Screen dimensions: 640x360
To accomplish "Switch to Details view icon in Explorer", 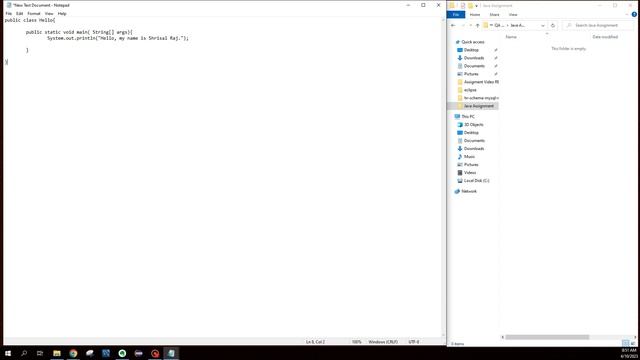I will (626, 344).
